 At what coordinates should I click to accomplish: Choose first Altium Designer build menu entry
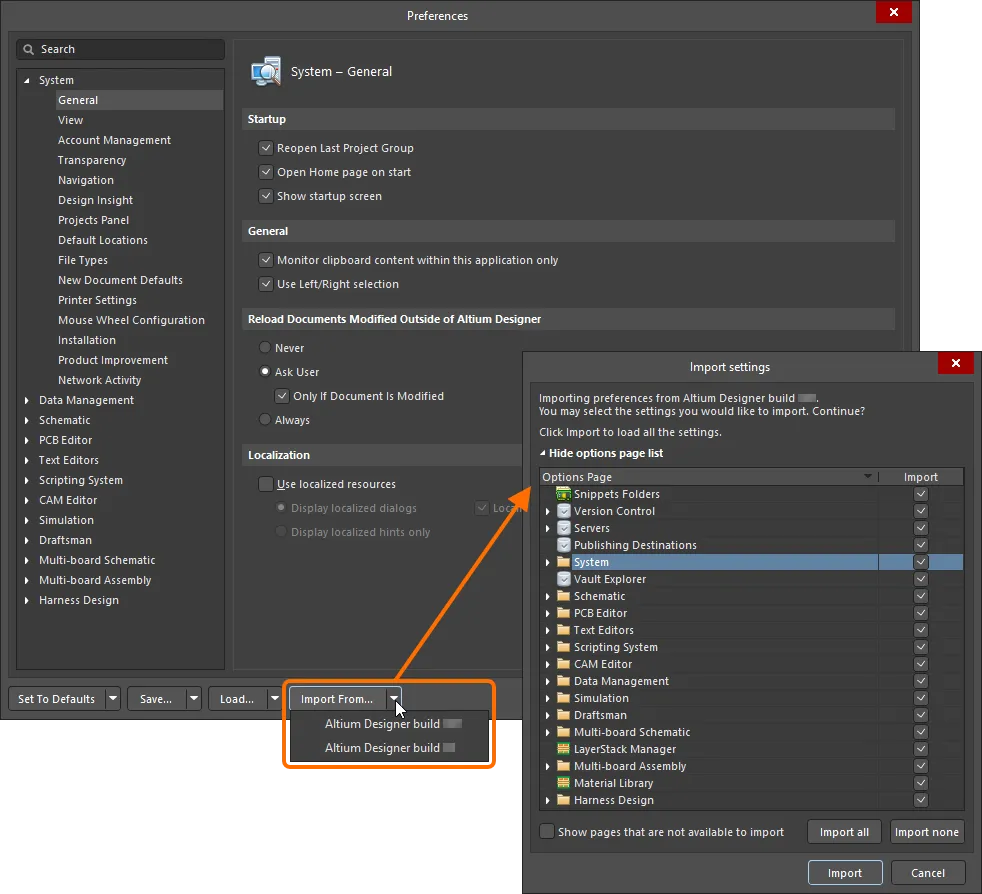(389, 724)
